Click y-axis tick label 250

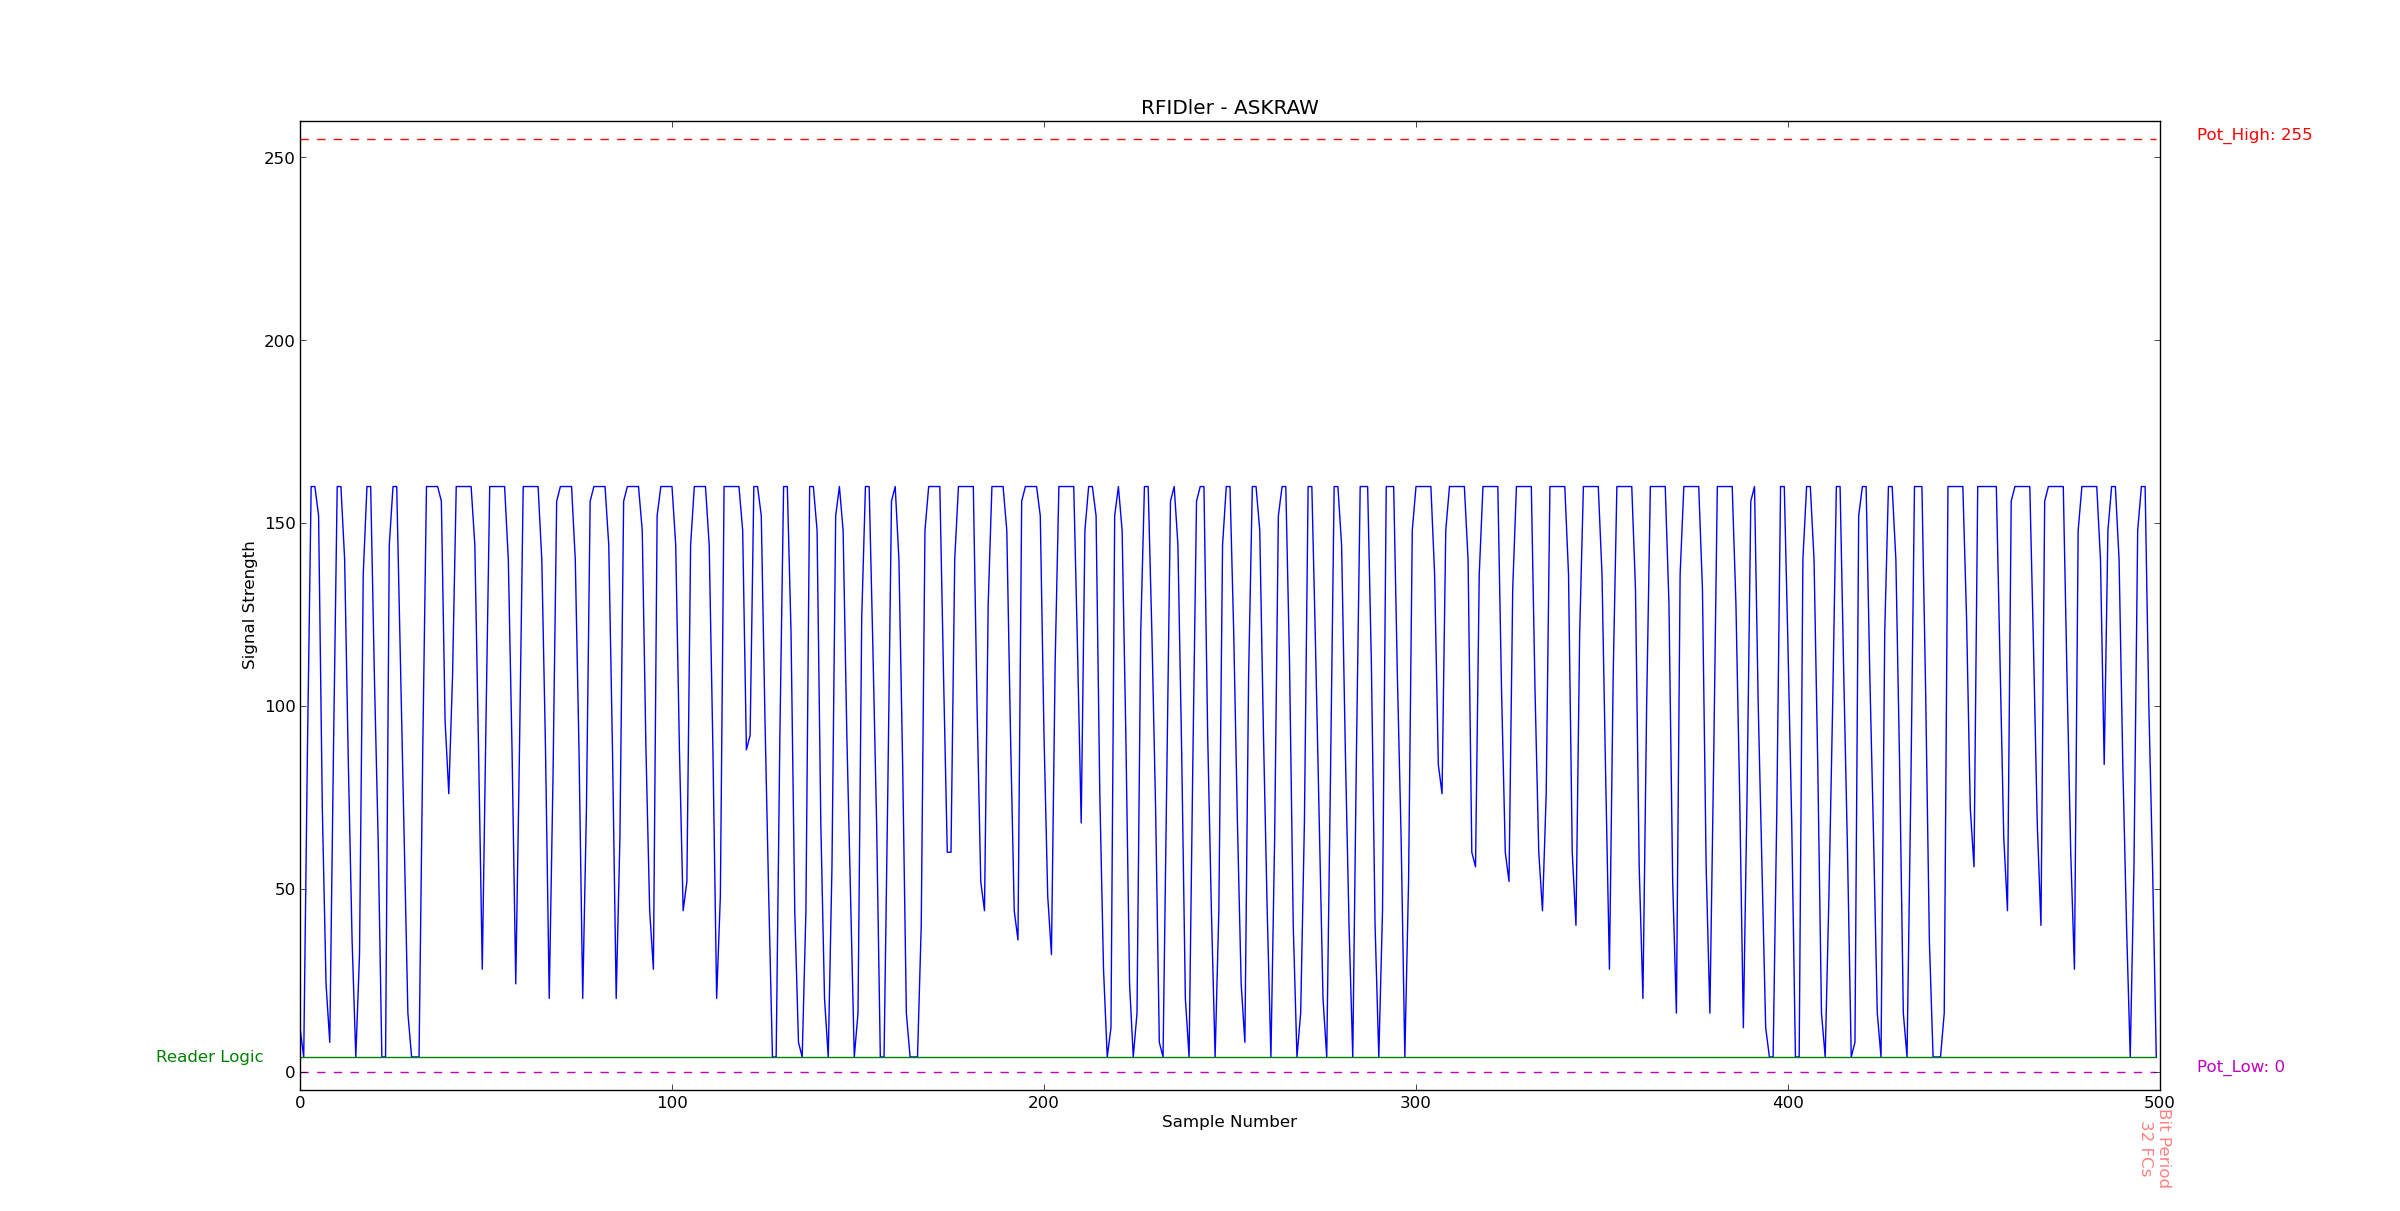coord(279,158)
